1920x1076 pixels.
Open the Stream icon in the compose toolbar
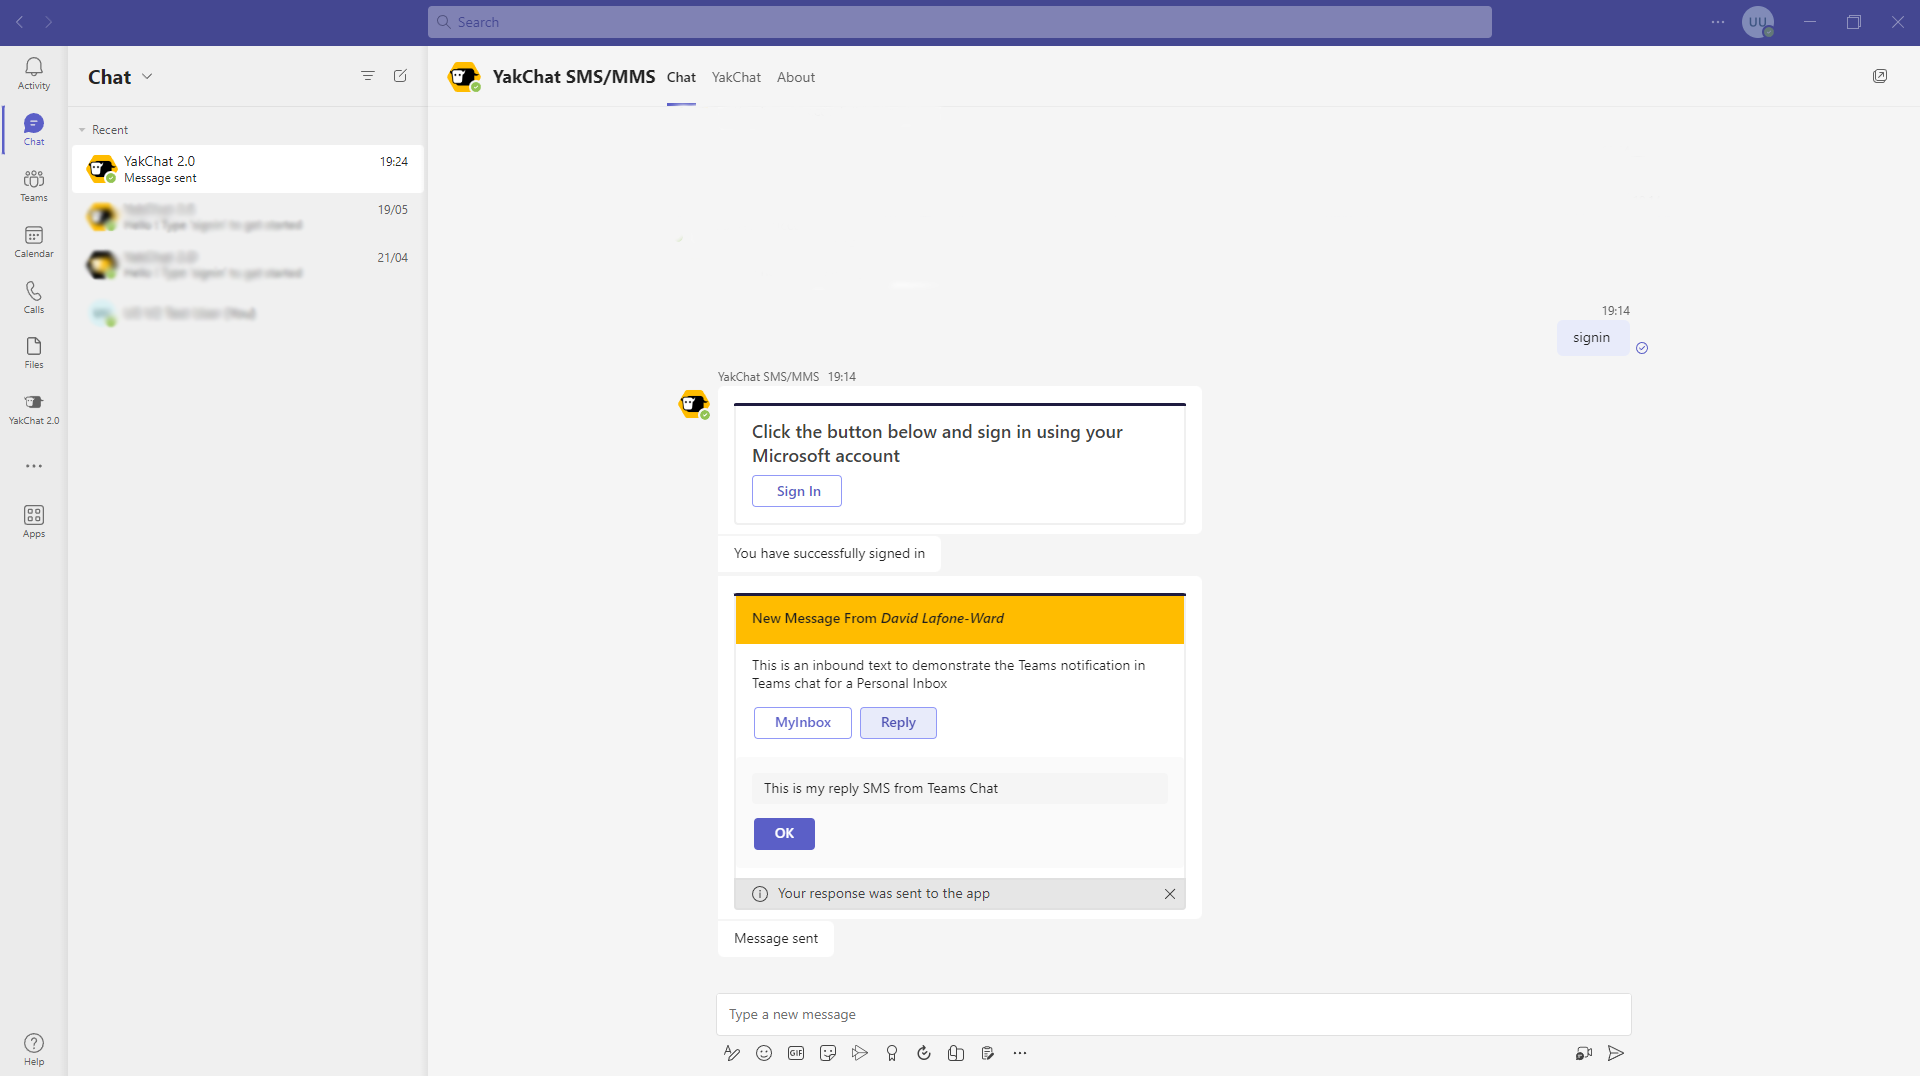coord(860,1053)
